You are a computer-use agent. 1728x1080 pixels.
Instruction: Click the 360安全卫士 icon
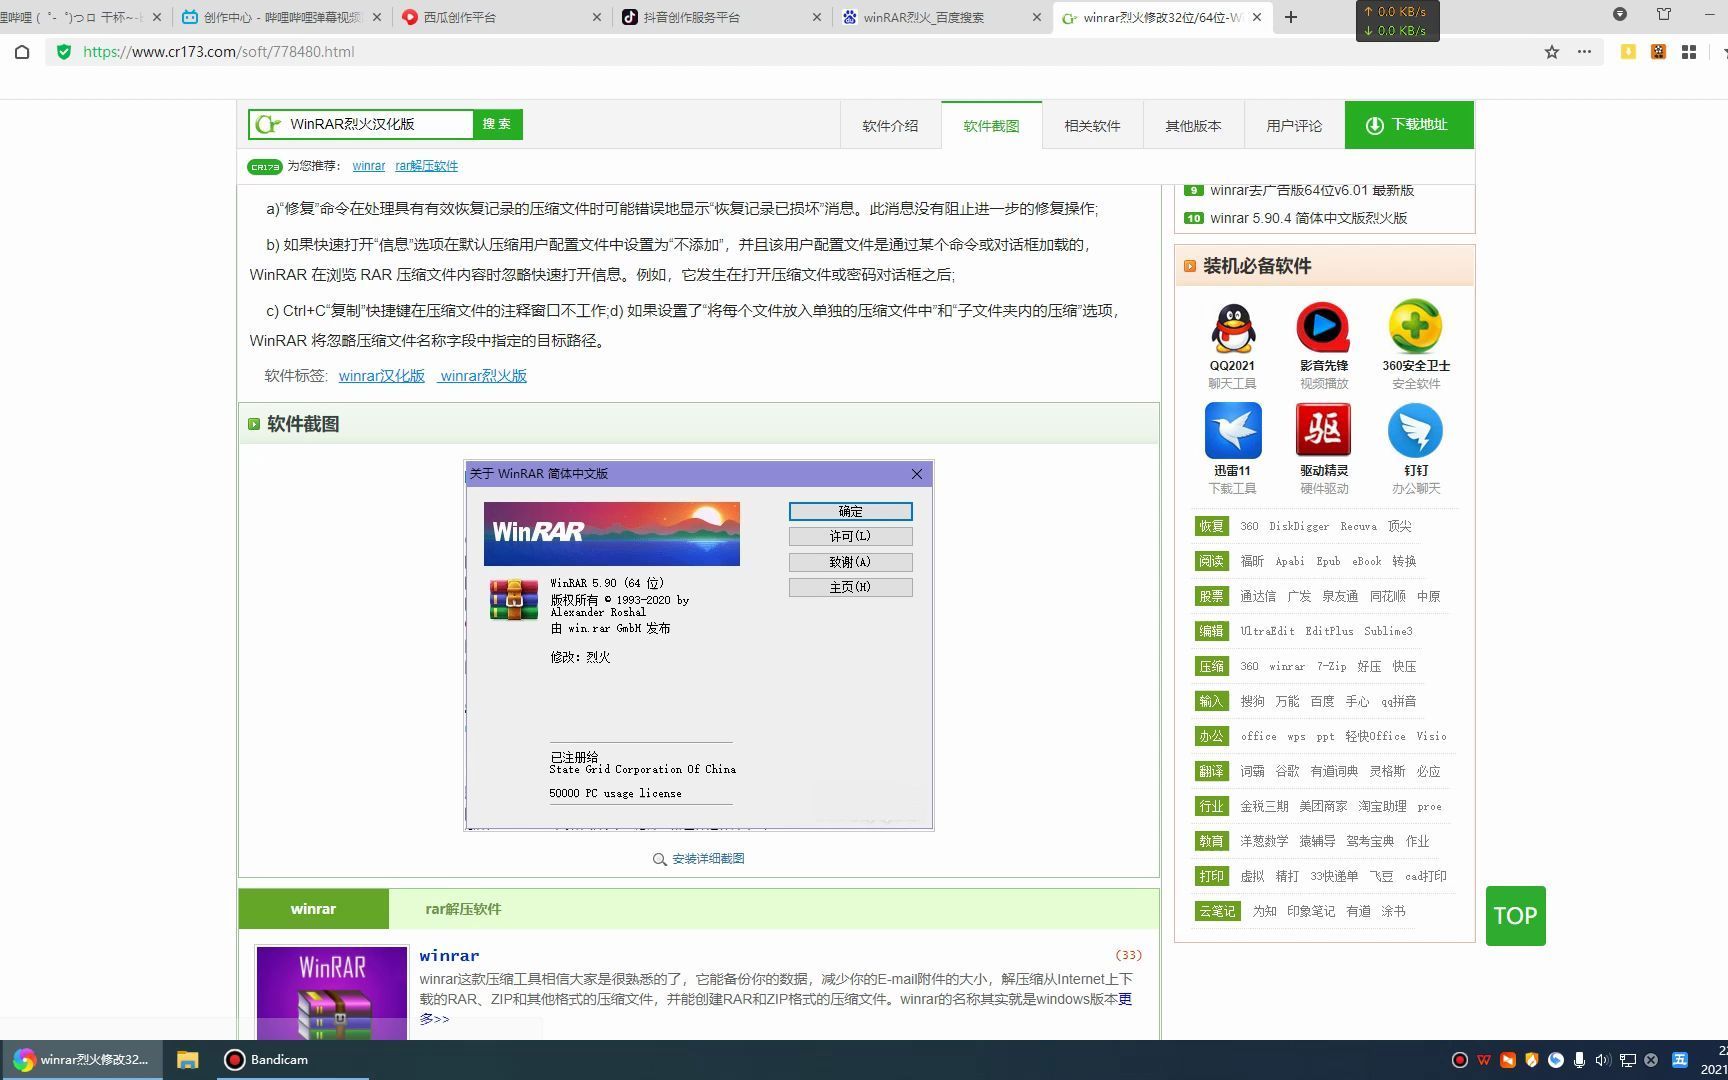click(x=1415, y=327)
